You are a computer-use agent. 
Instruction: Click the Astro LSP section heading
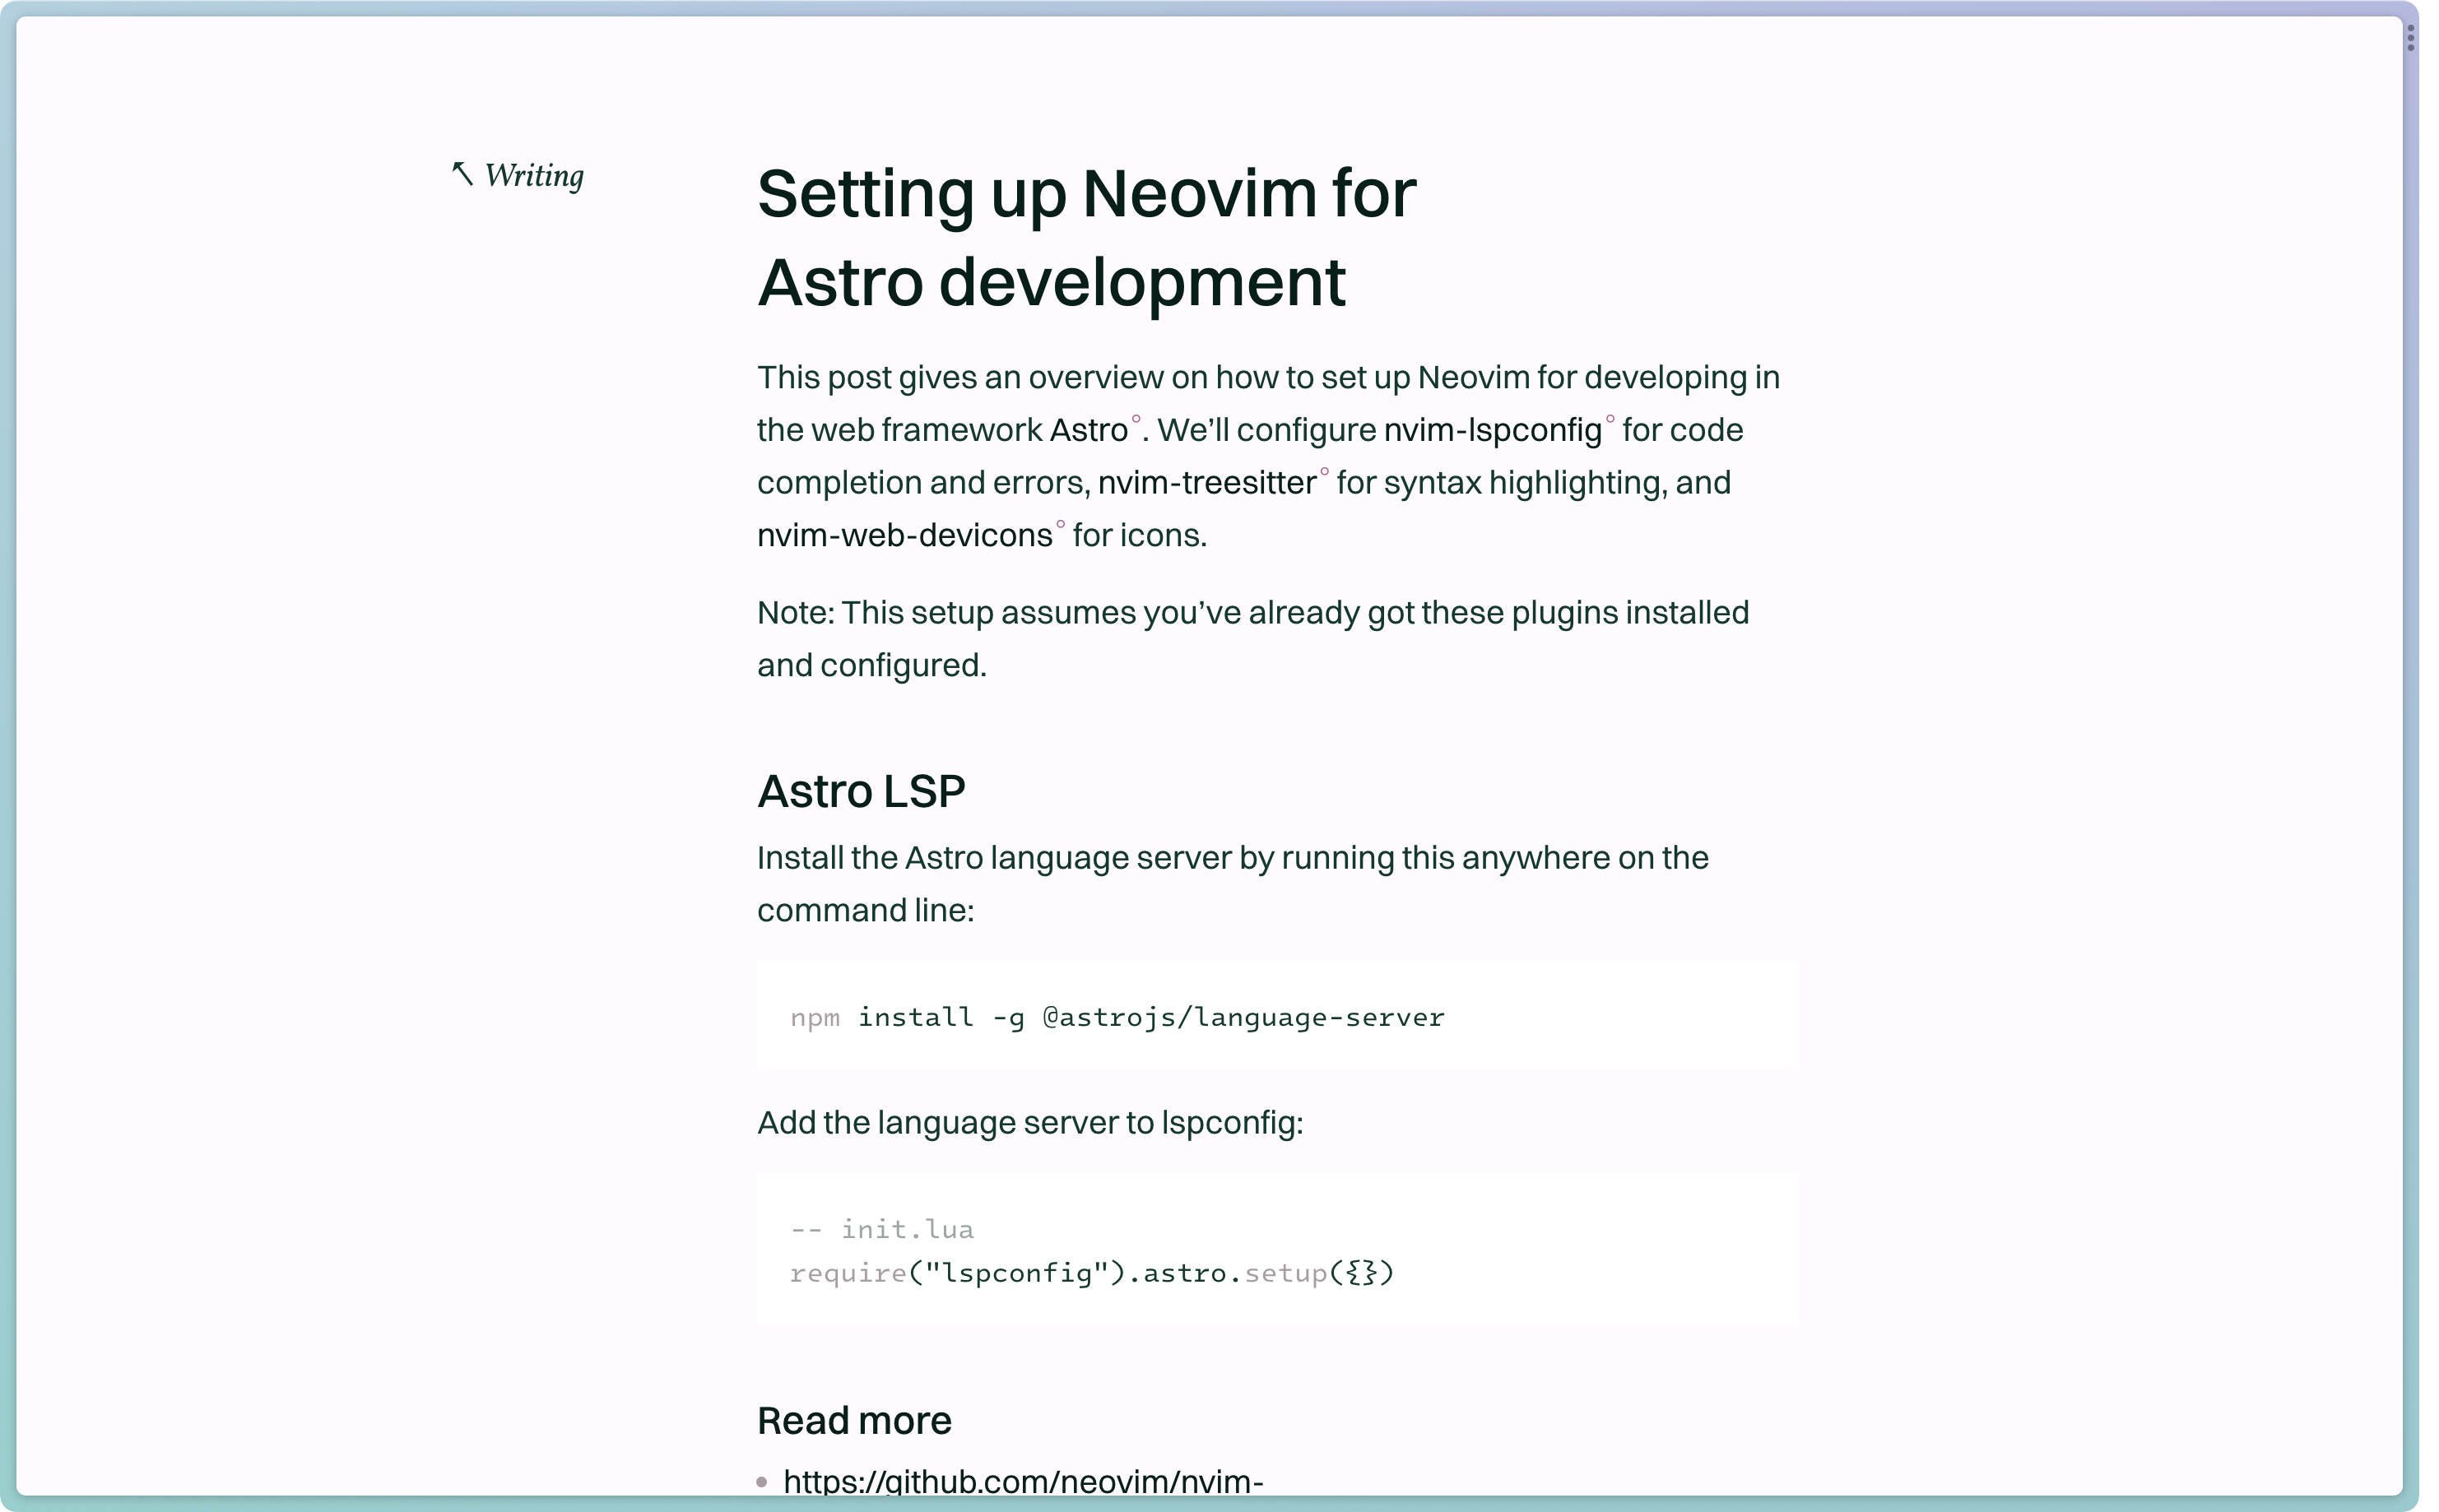tap(861, 791)
